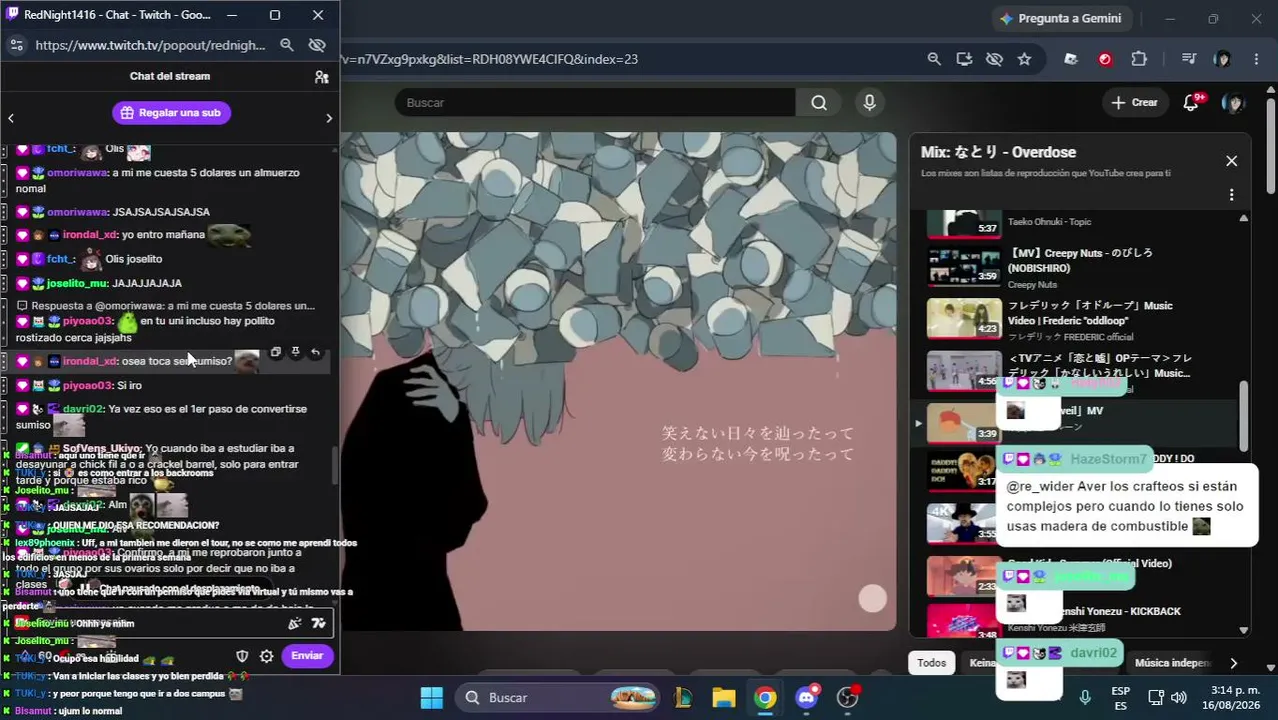The height and width of the screenshot is (720, 1278).
Task: Reply to the hovered irondal_xd message
Action: tap(315, 352)
